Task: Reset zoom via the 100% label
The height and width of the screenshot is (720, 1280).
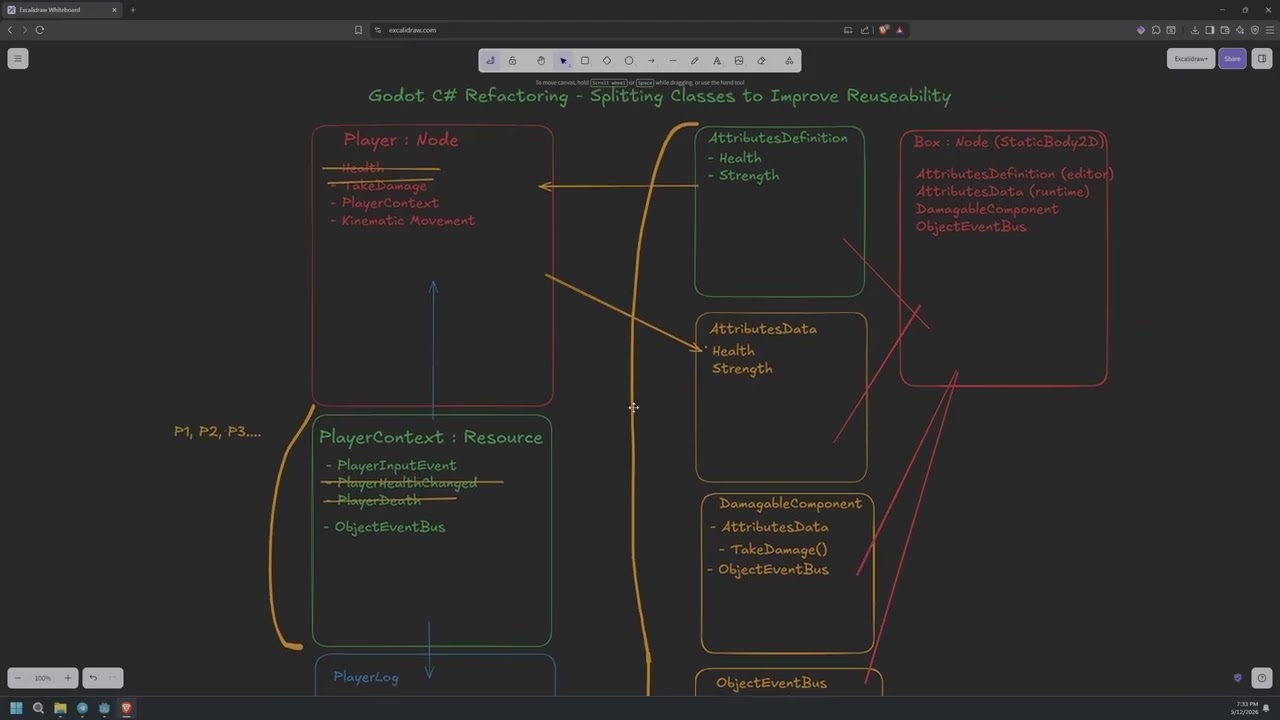Action: (42, 678)
